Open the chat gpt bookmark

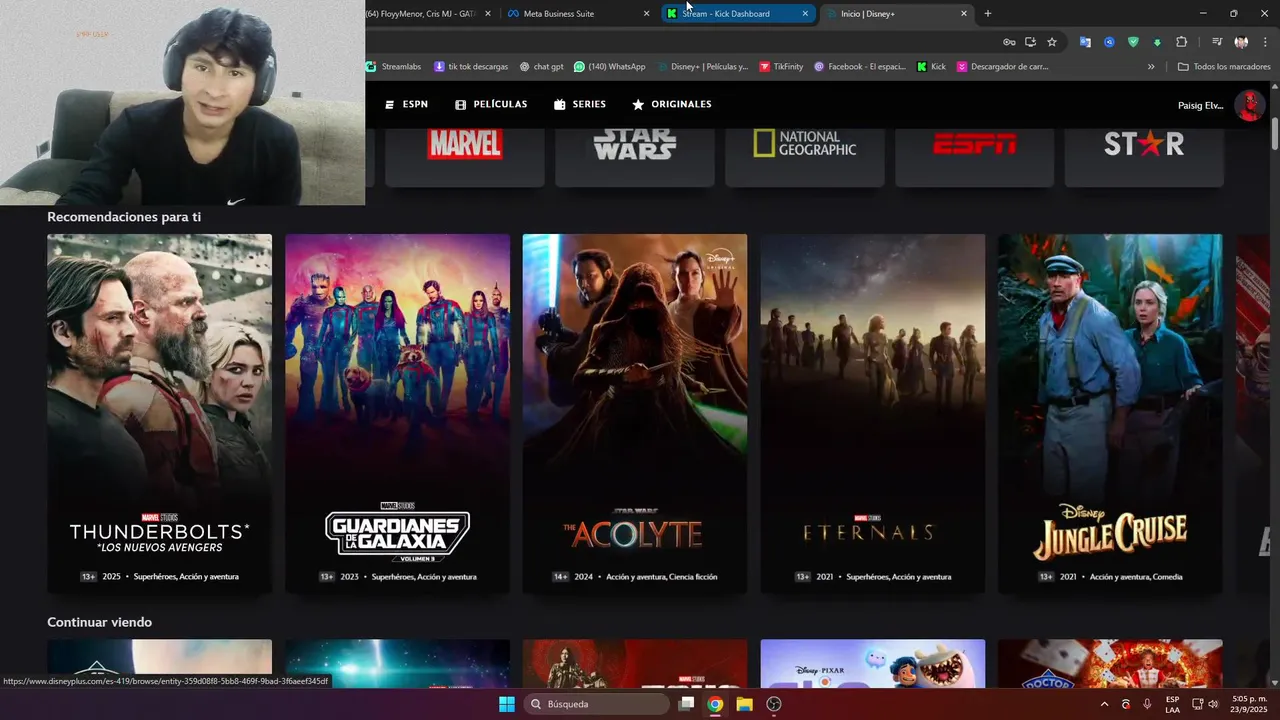click(541, 67)
